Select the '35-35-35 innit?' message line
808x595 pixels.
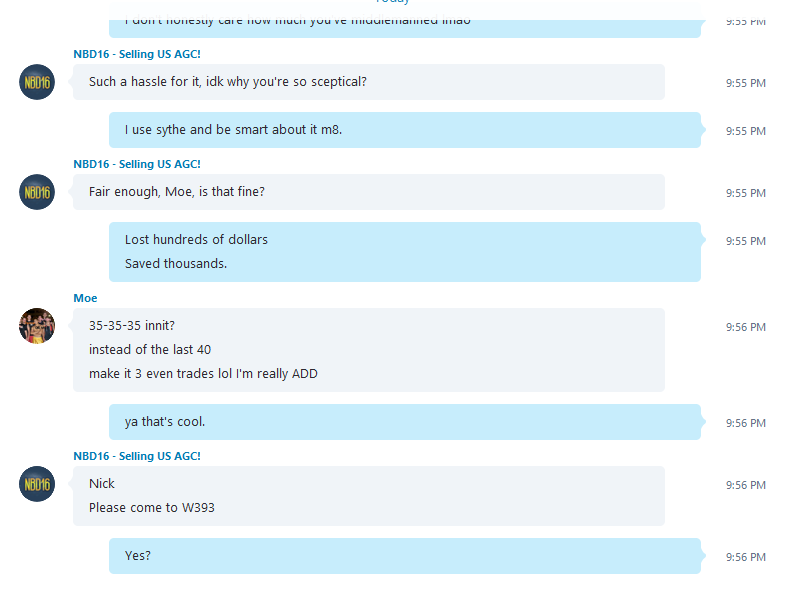pos(132,326)
